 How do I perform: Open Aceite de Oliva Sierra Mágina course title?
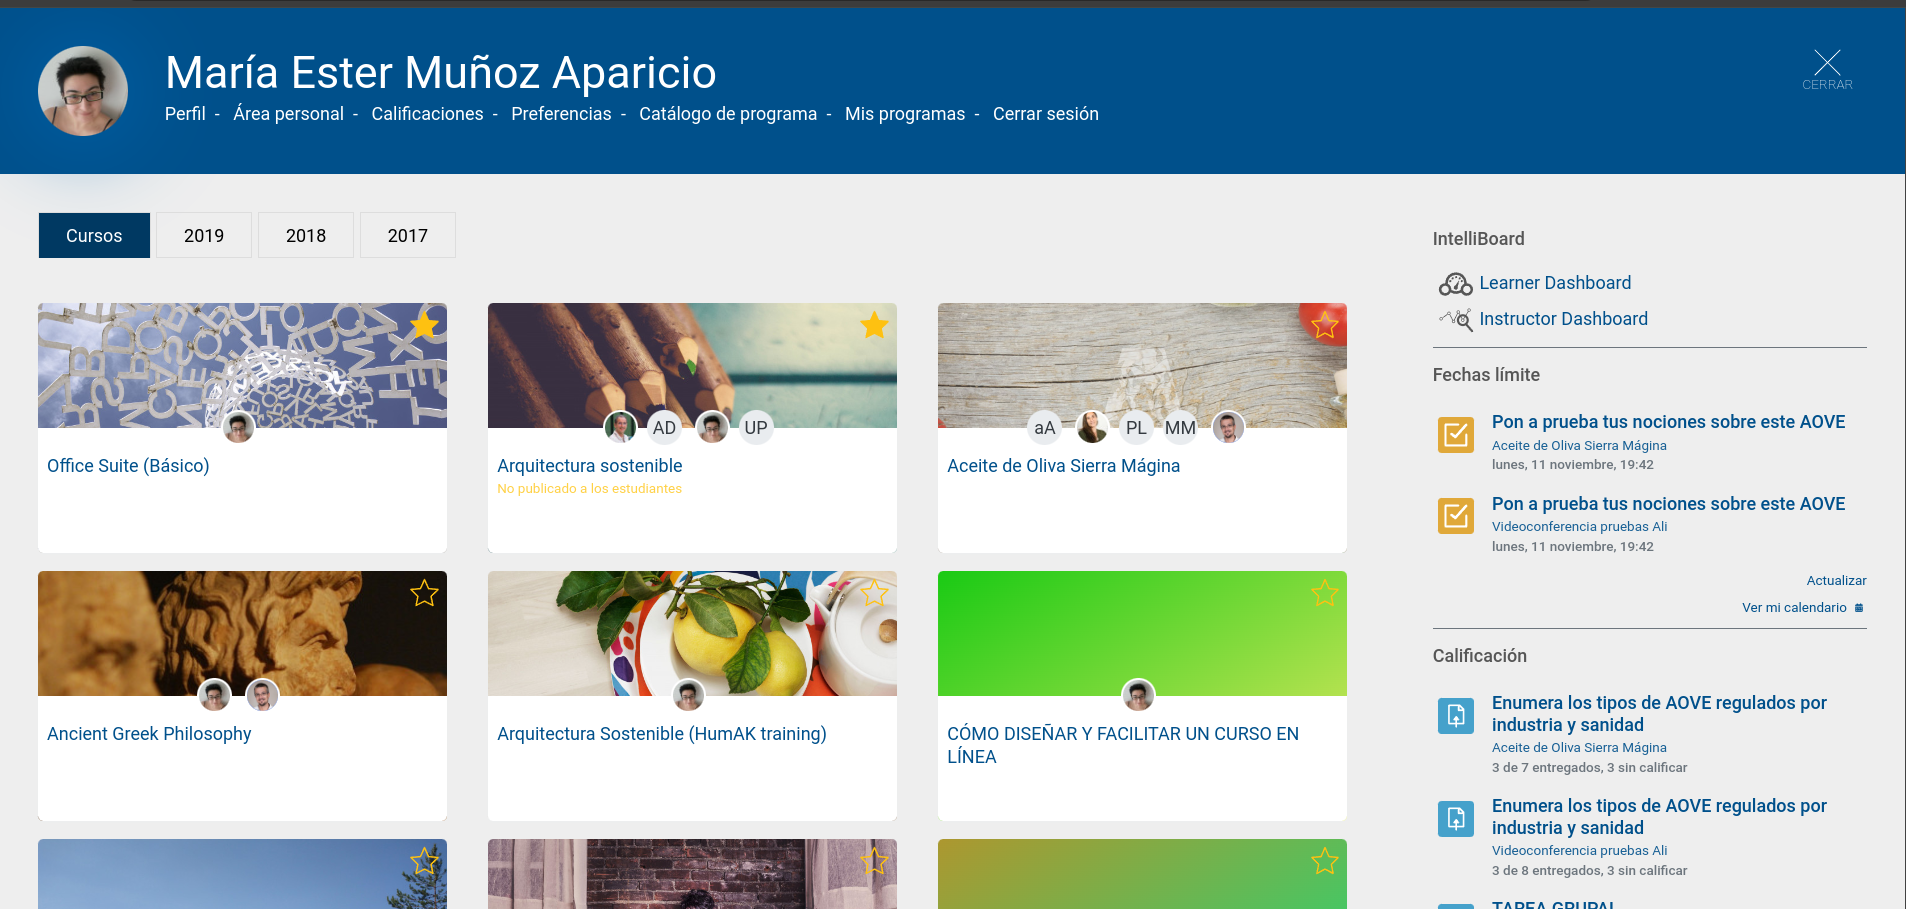[x=1063, y=466]
